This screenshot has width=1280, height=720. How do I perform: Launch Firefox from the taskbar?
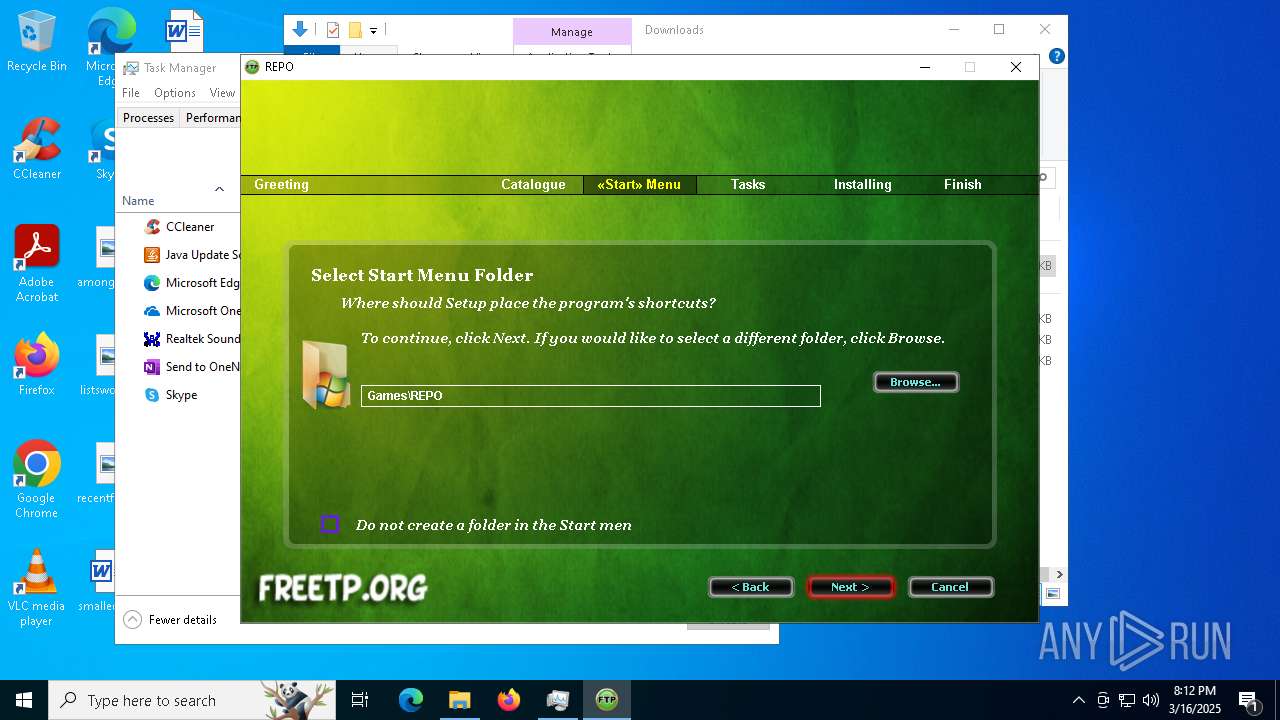509,700
